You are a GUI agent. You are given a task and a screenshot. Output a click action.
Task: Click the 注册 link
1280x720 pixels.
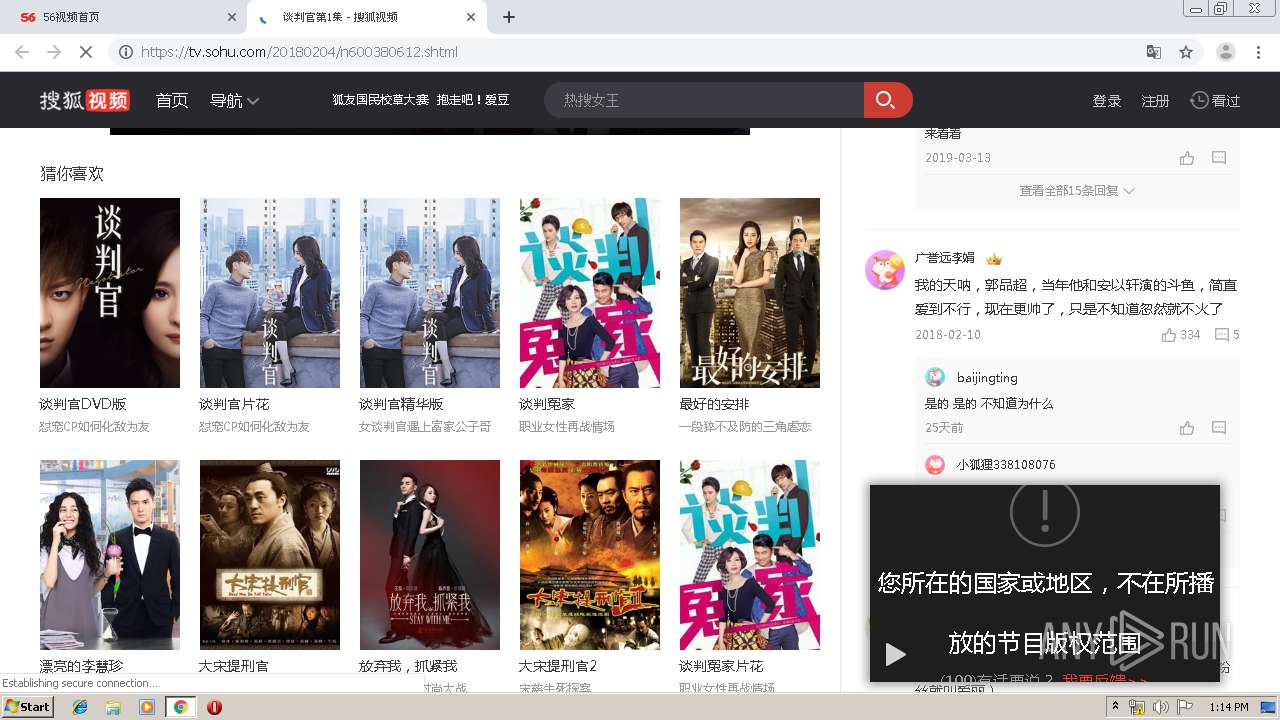(x=1156, y=101)
